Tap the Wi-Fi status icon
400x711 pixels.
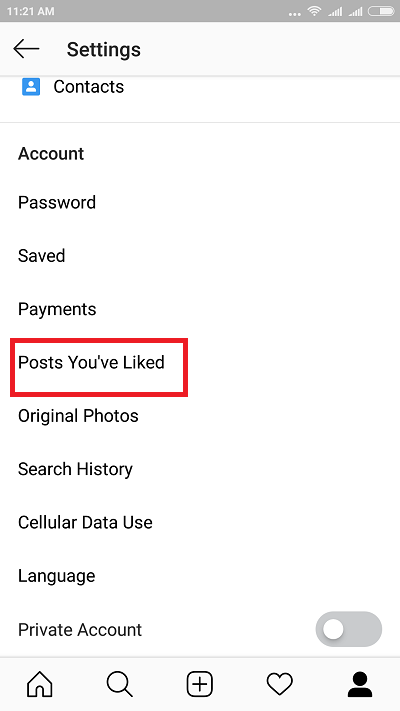click(x=314, y=11)
